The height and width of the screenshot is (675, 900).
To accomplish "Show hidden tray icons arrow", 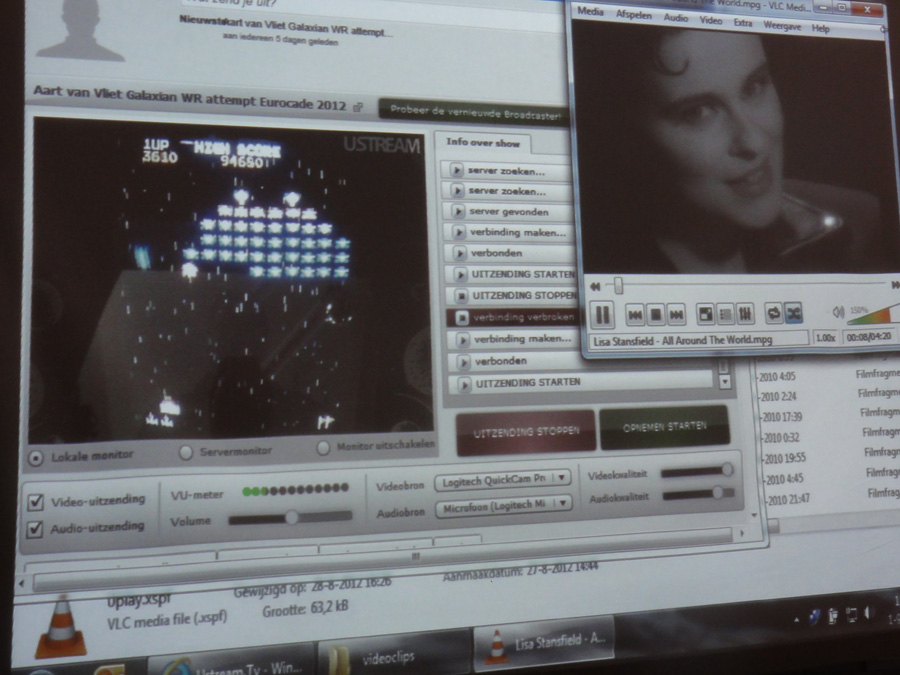I will (x=796, y=620).
